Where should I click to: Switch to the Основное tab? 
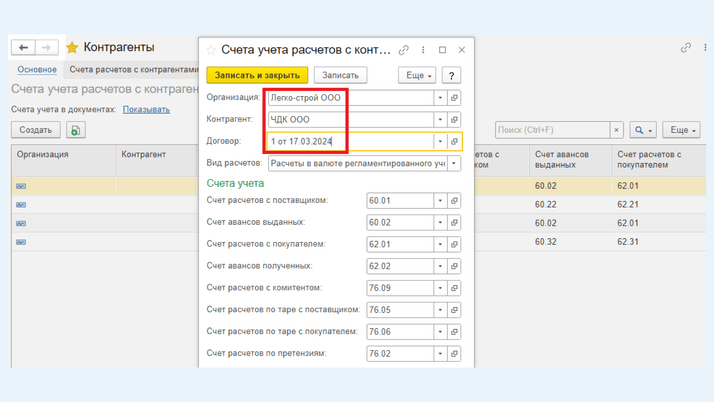click(x=37, y=70)
